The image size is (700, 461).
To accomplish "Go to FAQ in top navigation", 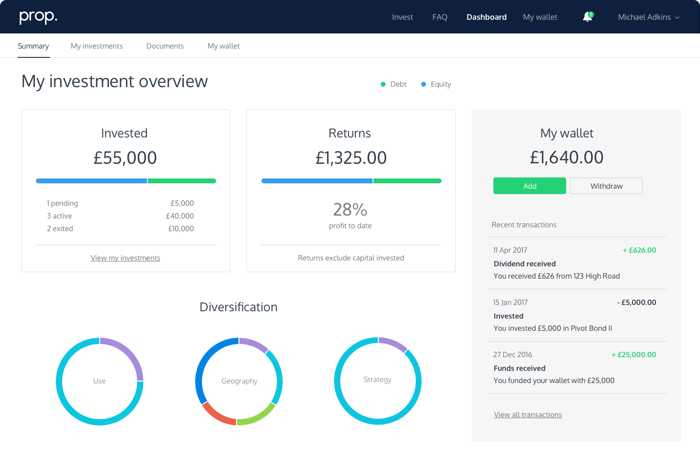I will (x=439, y=17).
